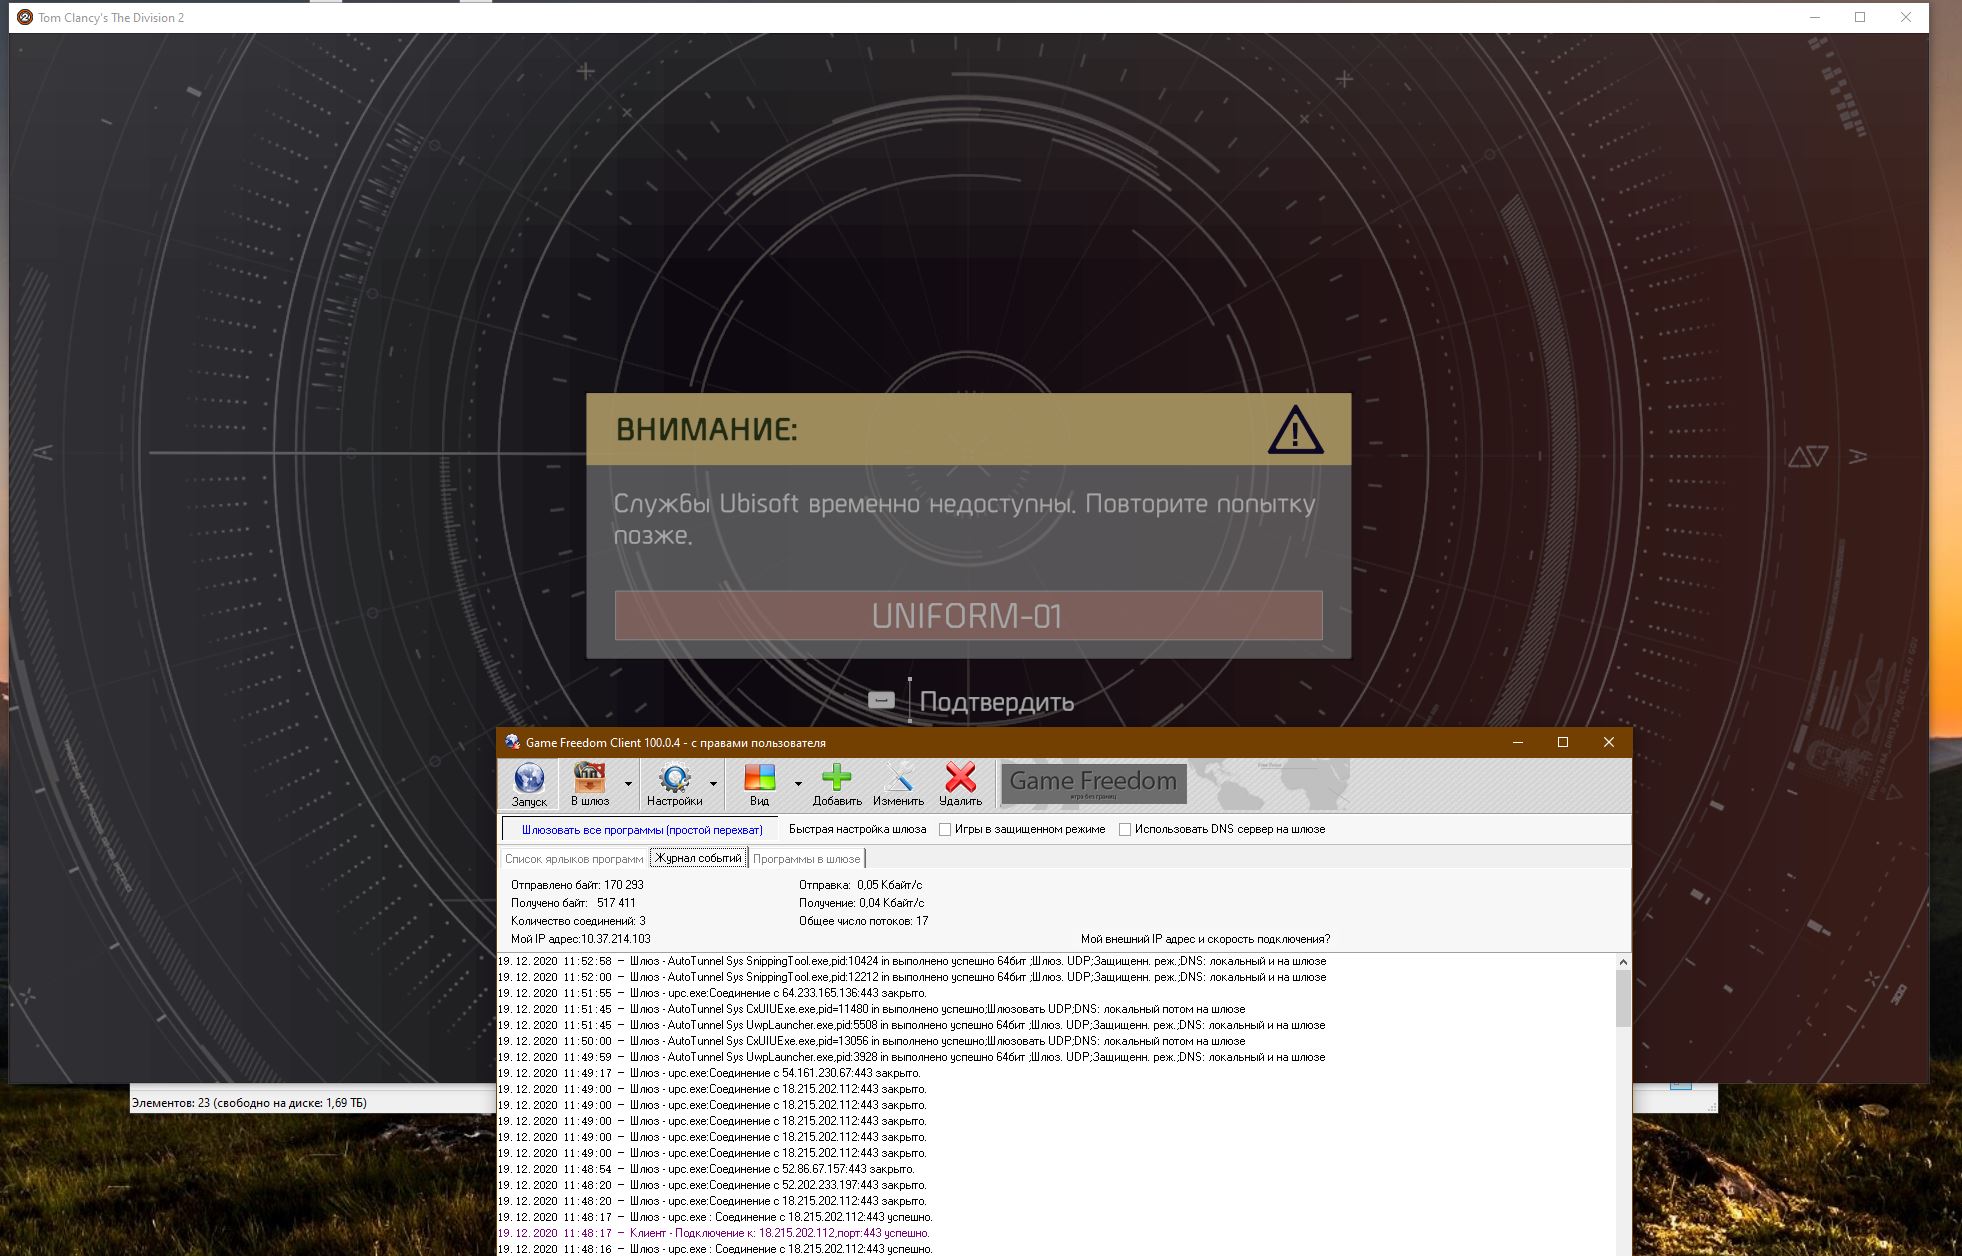The height and width of the screenshot is (1256, 1962).
Task: Click Мой внешний IP адрес link
Action: click(x=1205, y=939)
